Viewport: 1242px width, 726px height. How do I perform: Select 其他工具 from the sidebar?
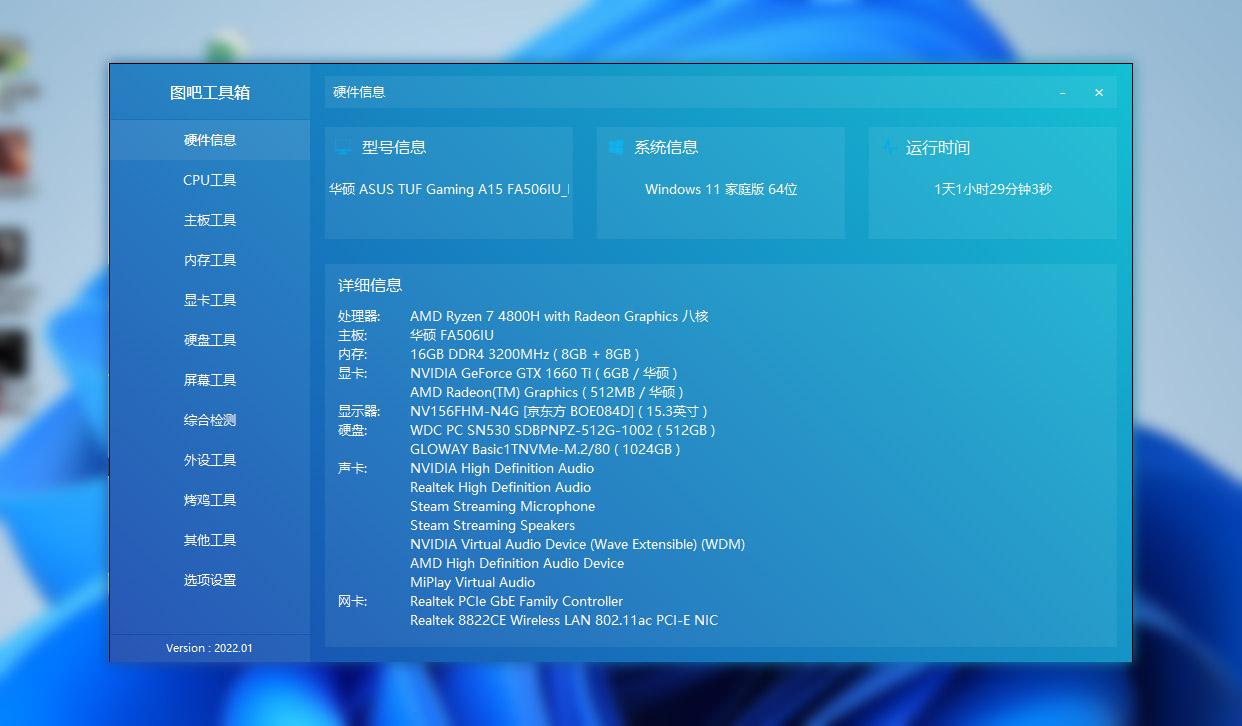(210, 540)
